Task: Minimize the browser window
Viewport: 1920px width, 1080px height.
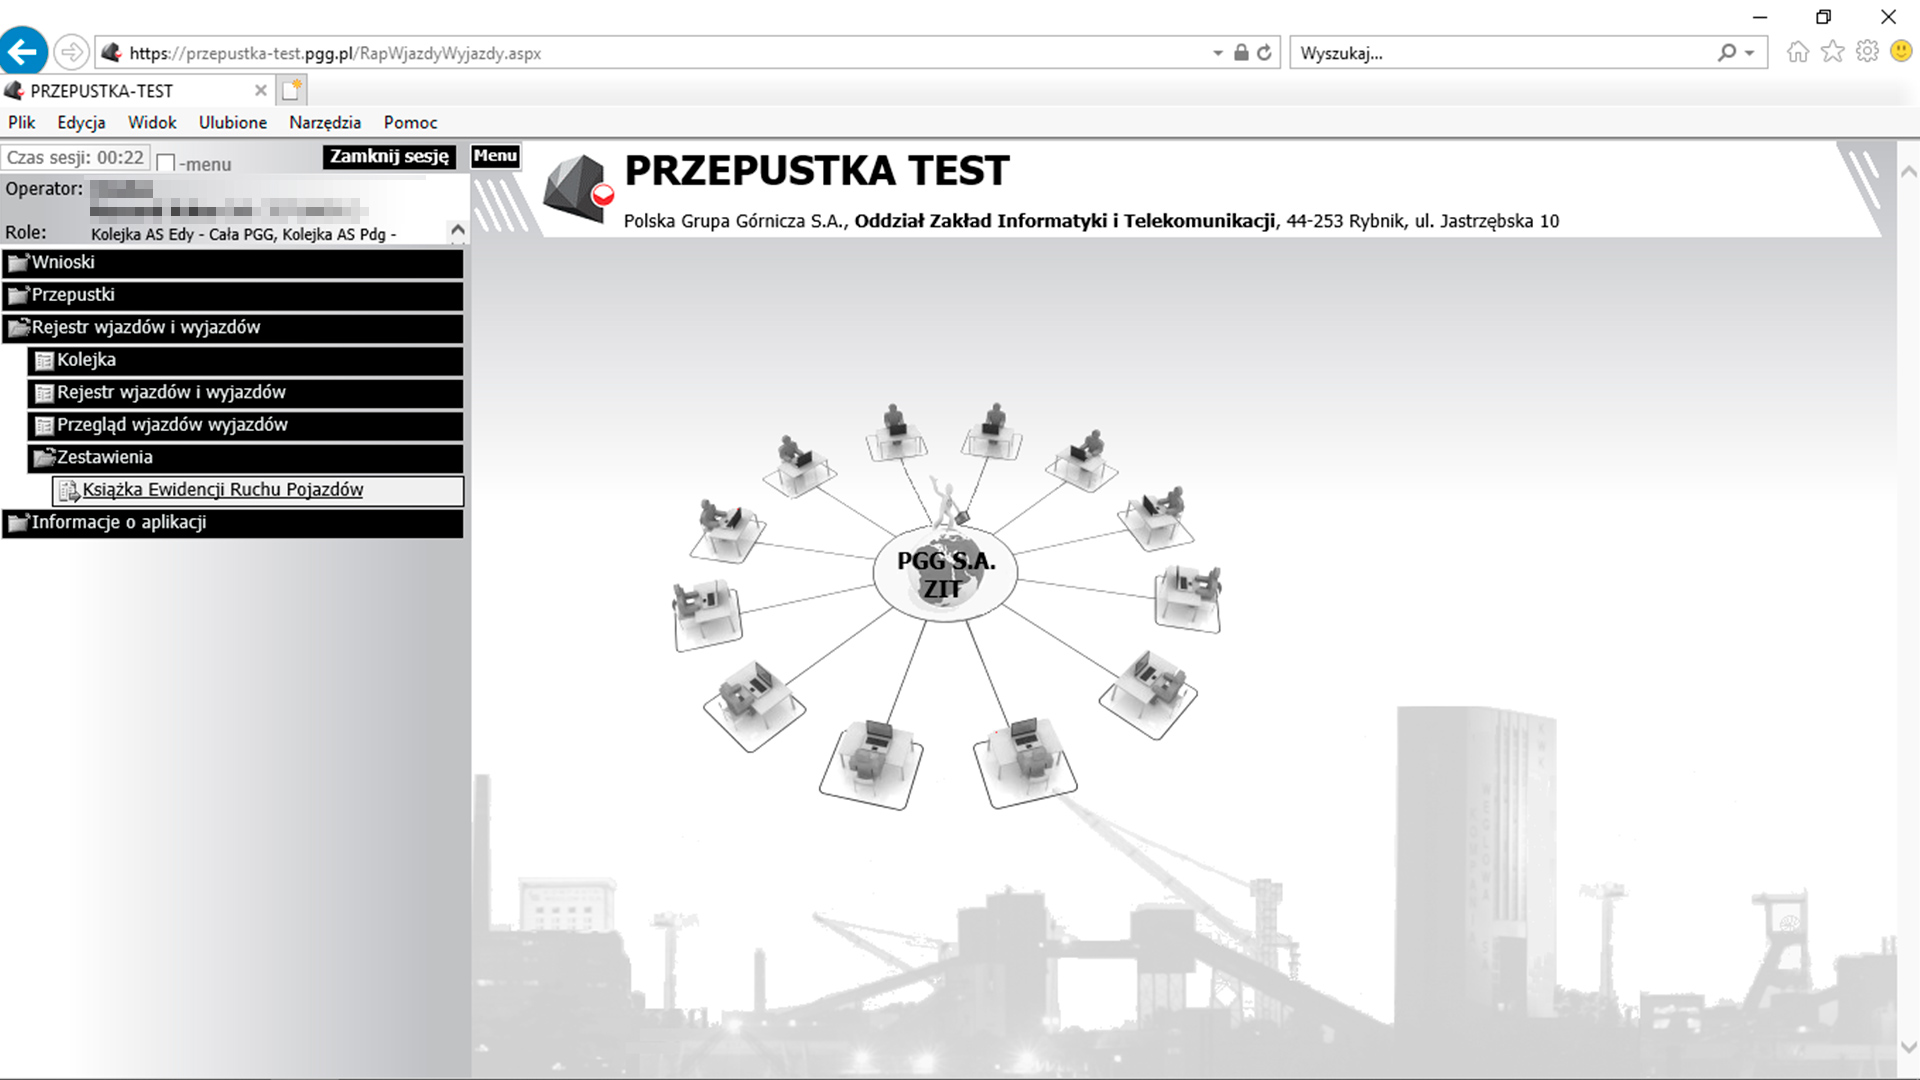Action: (1761, 17)
